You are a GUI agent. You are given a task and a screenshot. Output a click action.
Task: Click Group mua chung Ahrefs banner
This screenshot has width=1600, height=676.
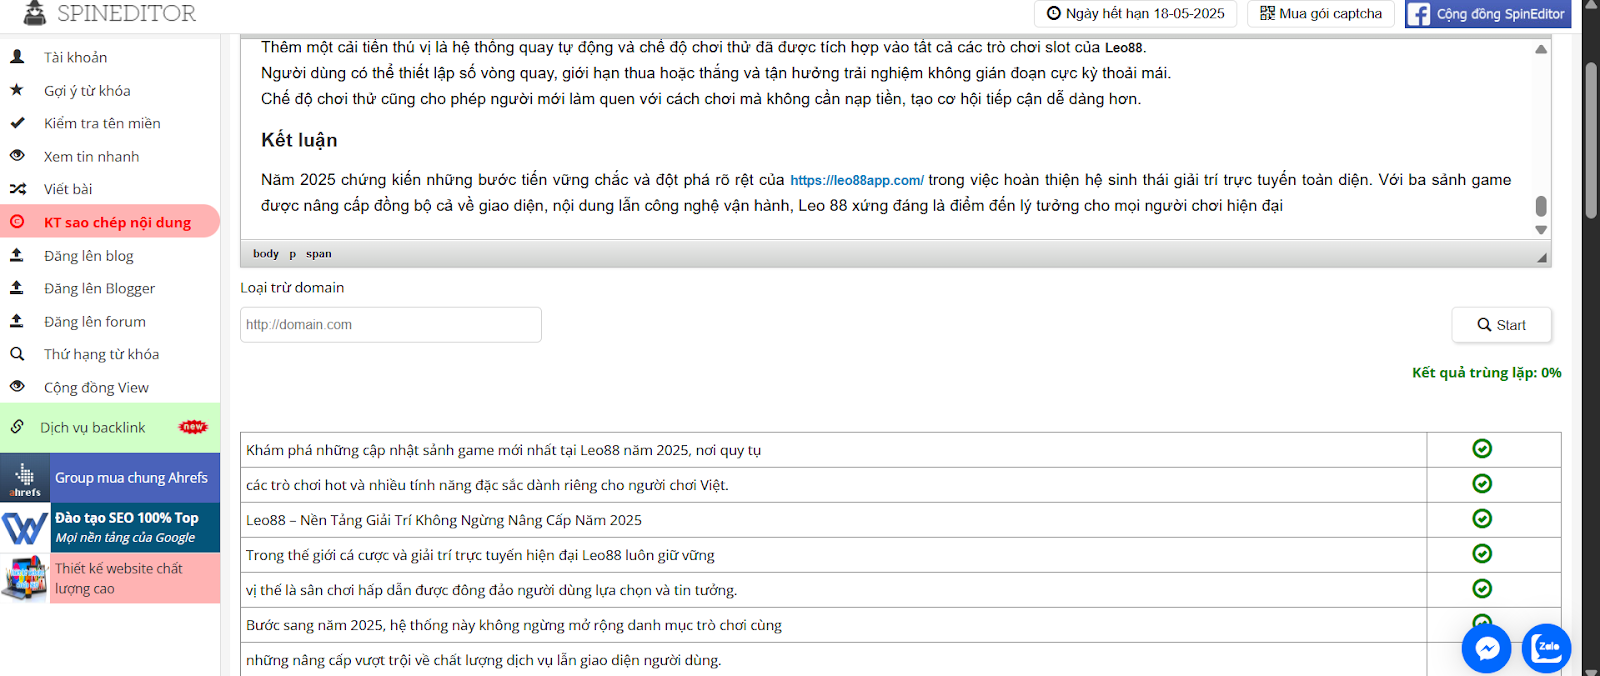110,478
